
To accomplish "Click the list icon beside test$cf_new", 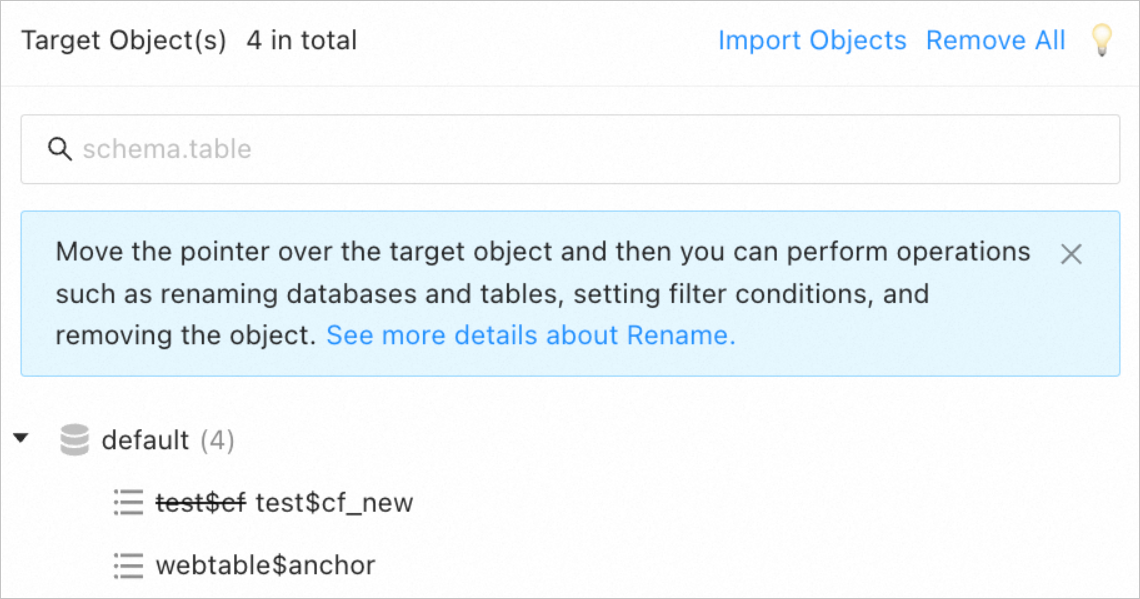I will tap(129, 502).
